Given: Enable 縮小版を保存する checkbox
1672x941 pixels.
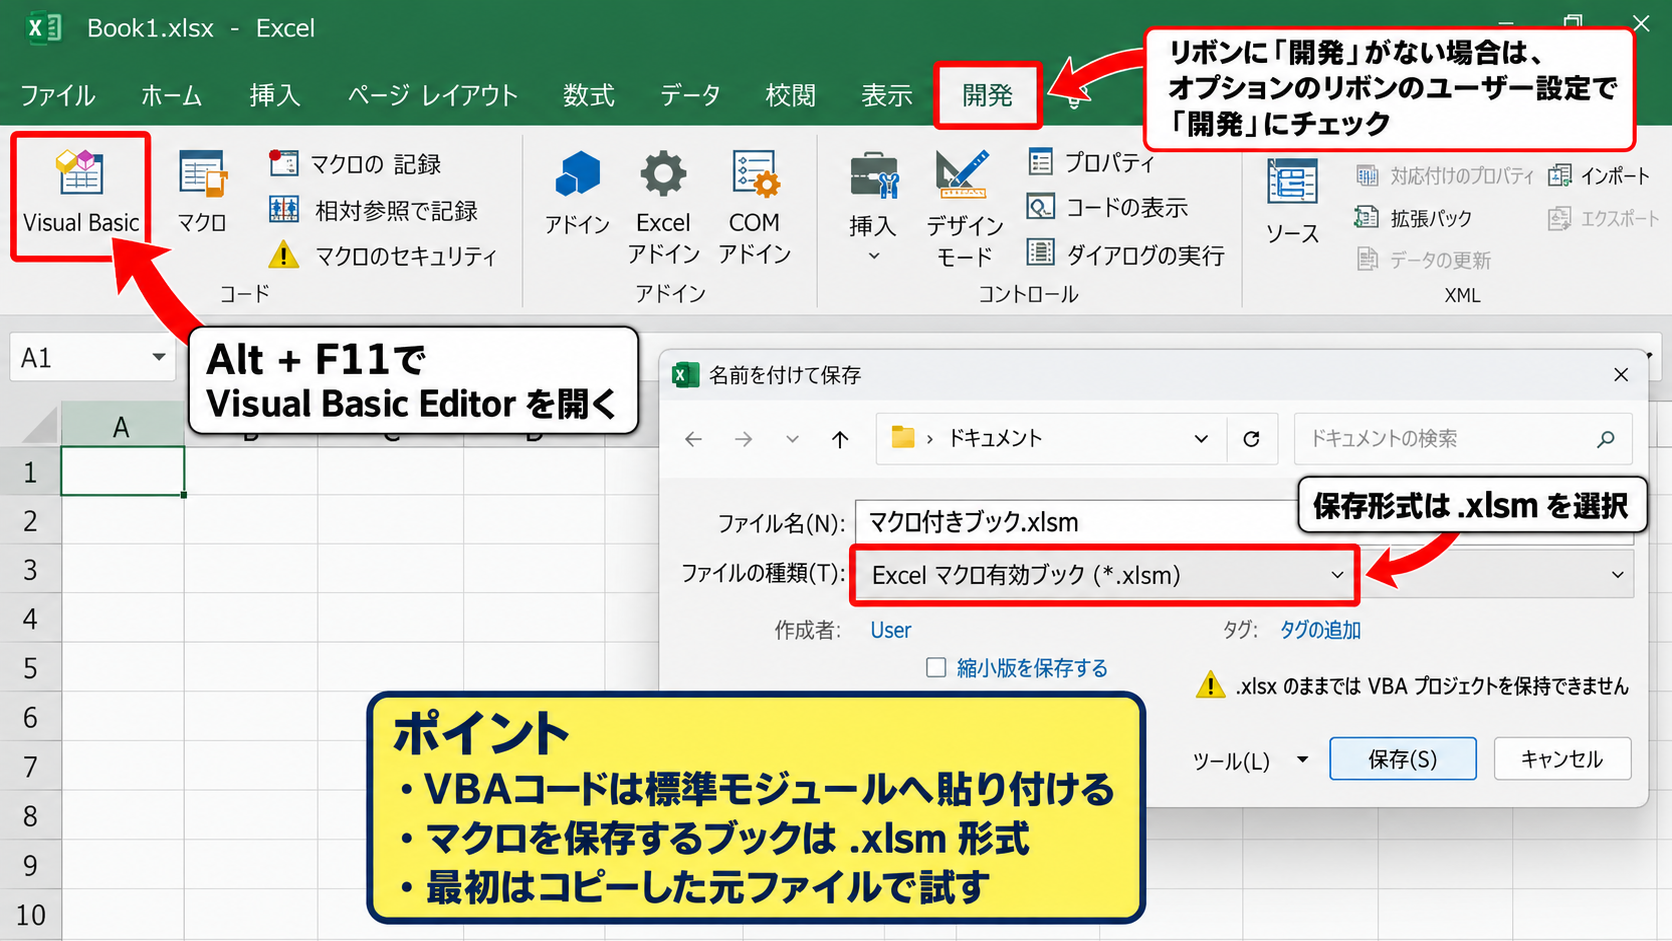Looking at the screenshot, I should pyautogui.click(x=936, y=668).
